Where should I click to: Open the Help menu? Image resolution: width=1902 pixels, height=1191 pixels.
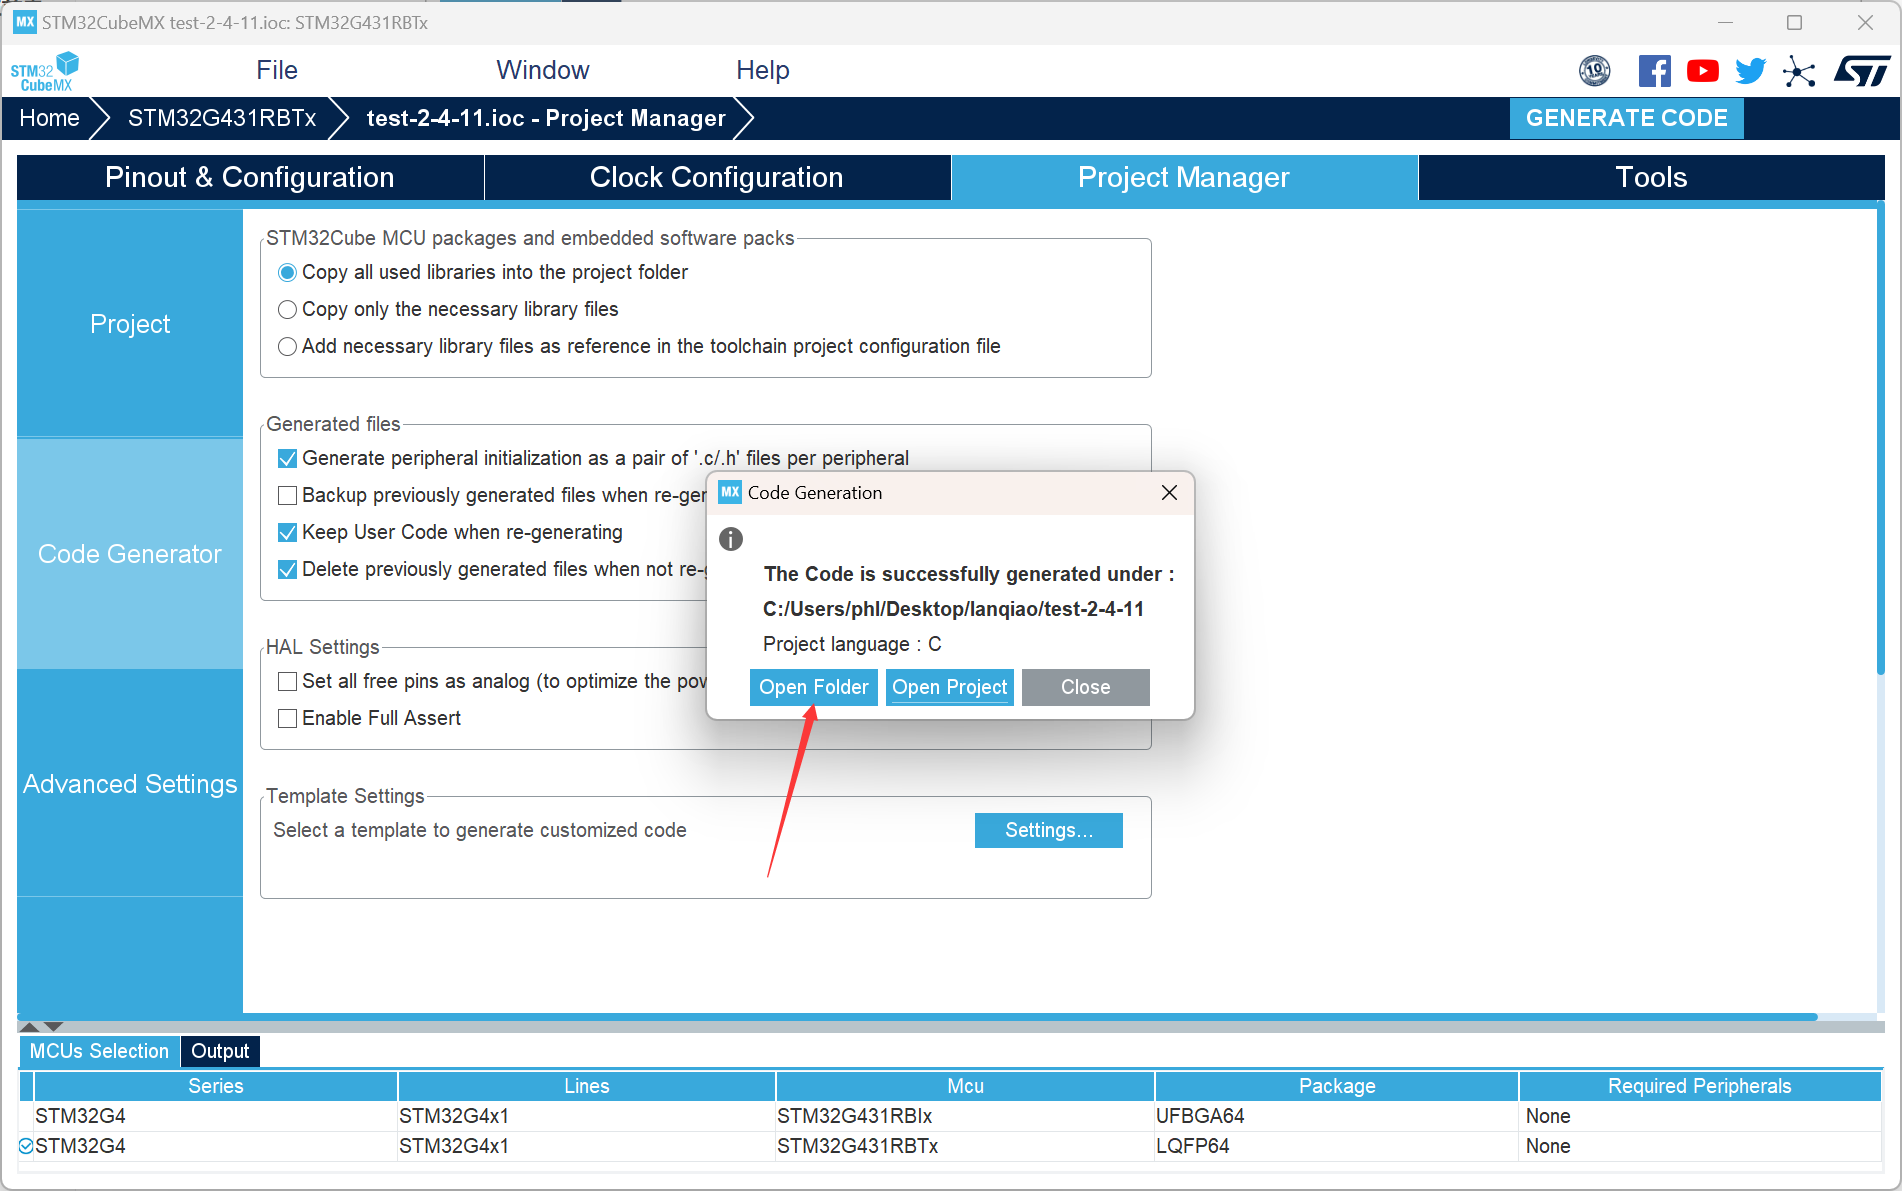[x=763, y=70]
